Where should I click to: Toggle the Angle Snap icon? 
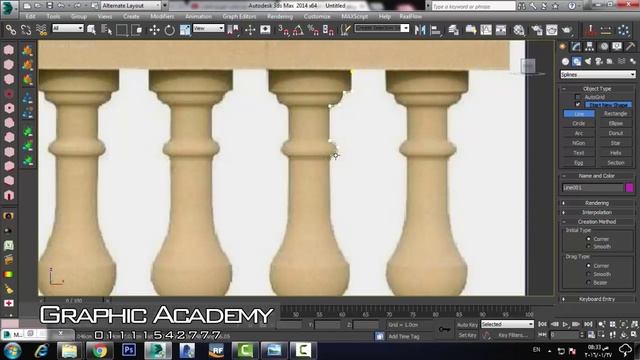[298, 30]
